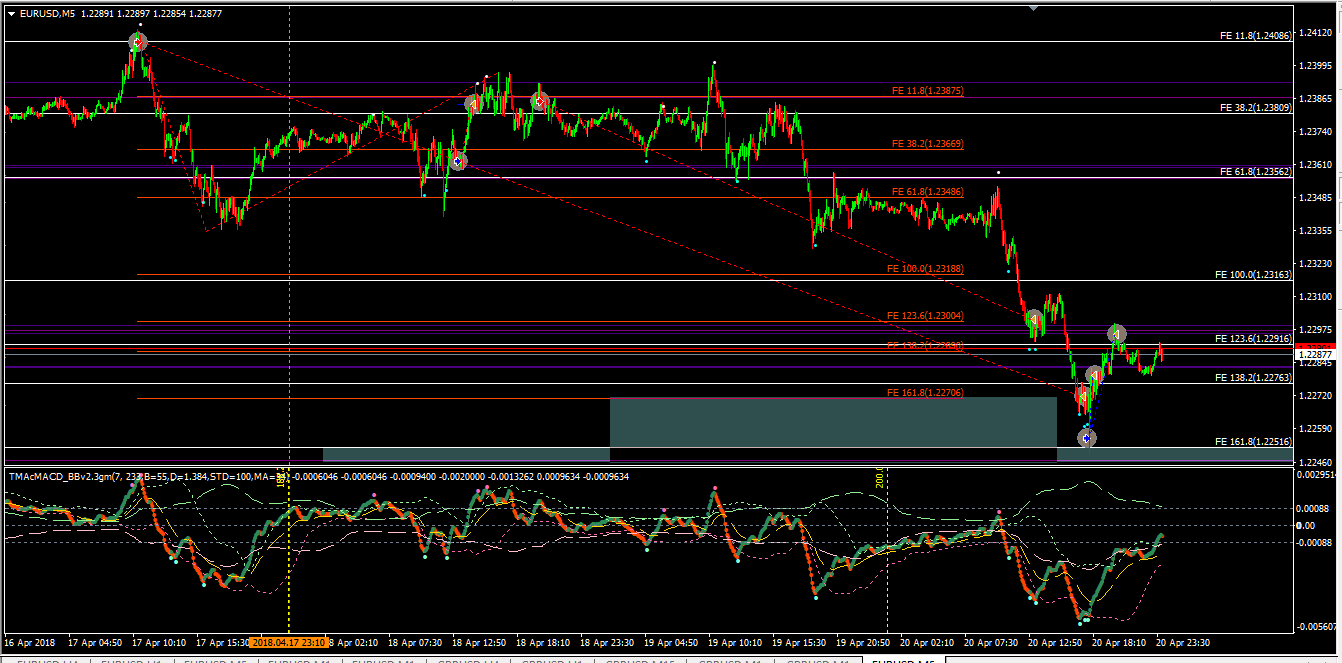Click price scale value 1.23100
The width and height of the screenshot is (1342, 663).
pos(1315,297)
